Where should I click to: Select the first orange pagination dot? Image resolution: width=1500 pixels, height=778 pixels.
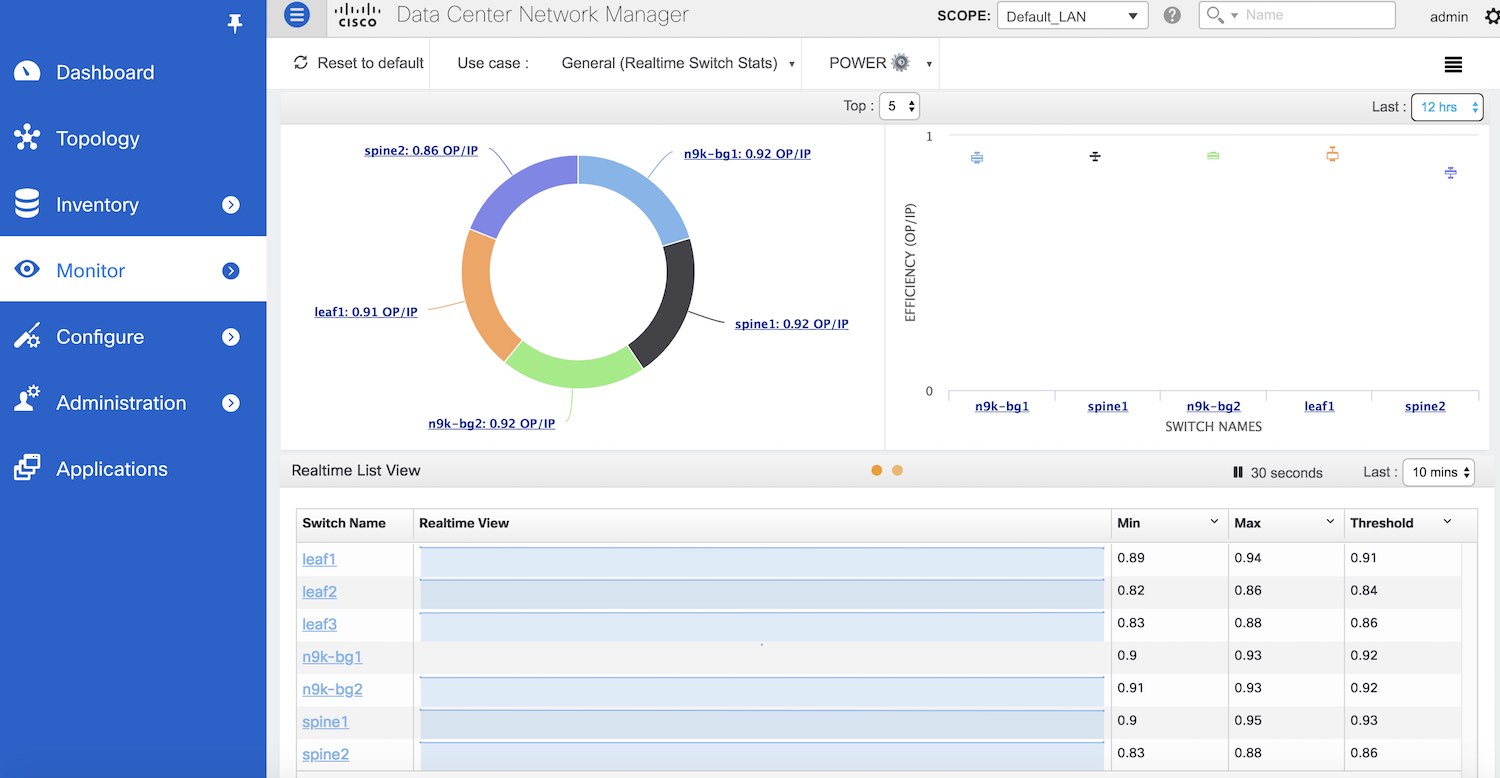877,470
